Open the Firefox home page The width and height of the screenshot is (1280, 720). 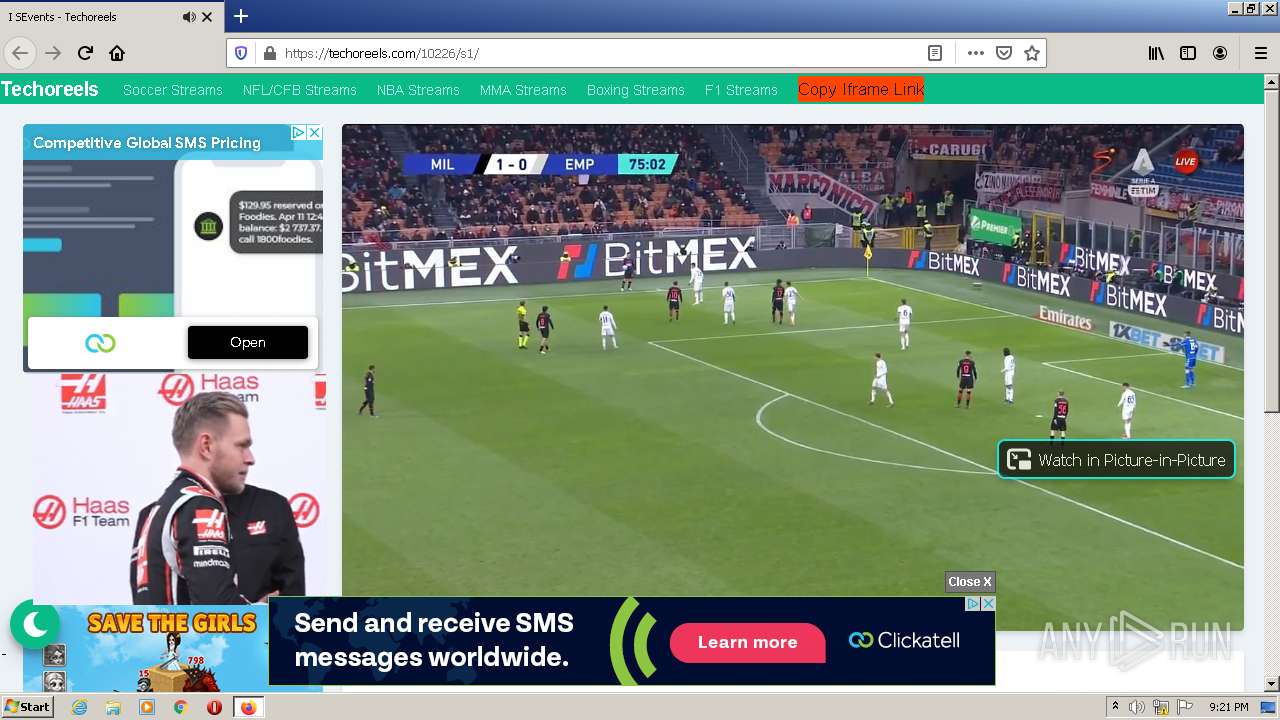(x=117, y=53)
